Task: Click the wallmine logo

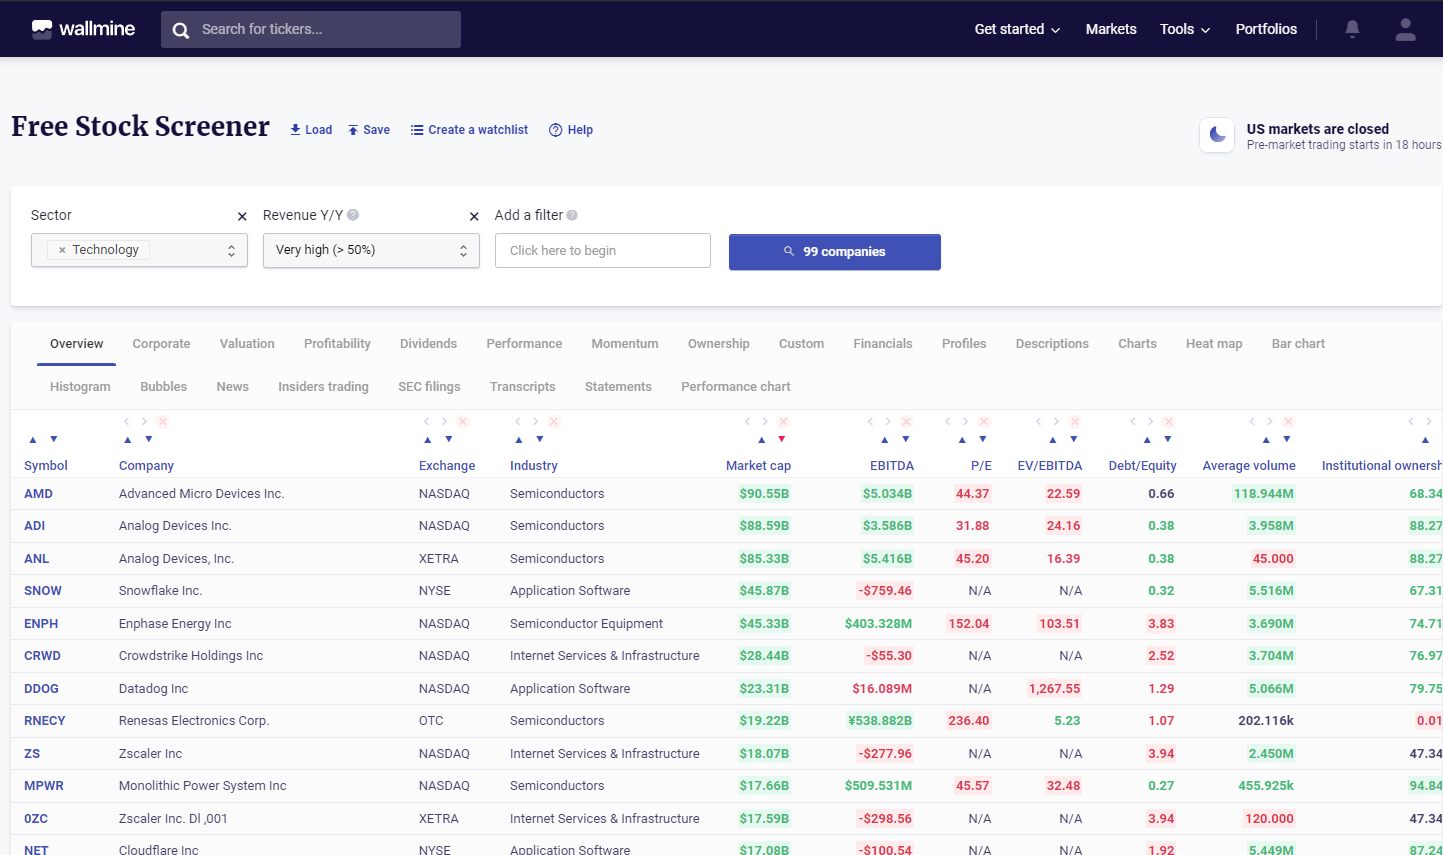Action: click(83, 29)
